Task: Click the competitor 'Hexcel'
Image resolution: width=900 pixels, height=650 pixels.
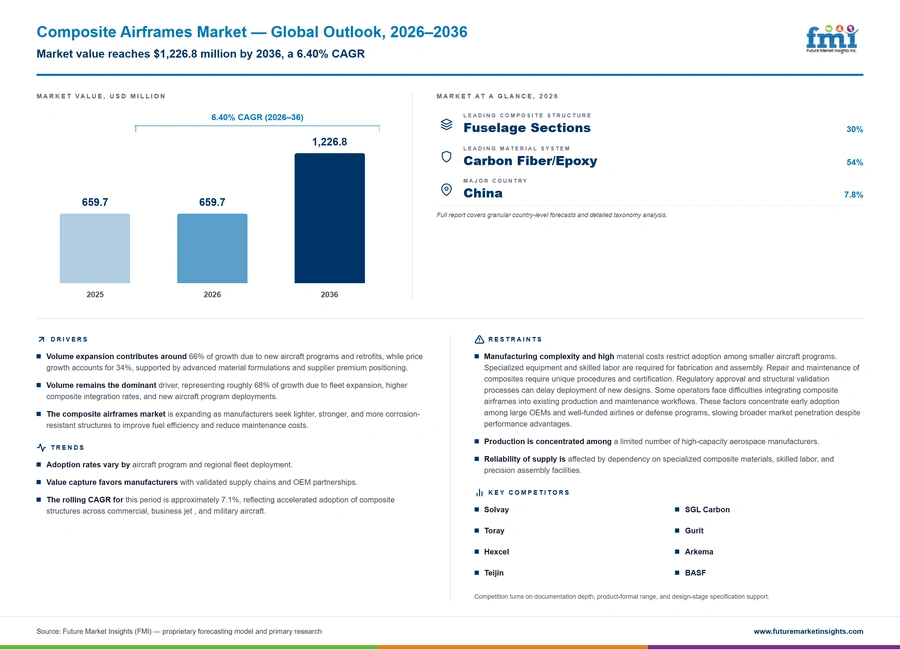Action: 496,552
